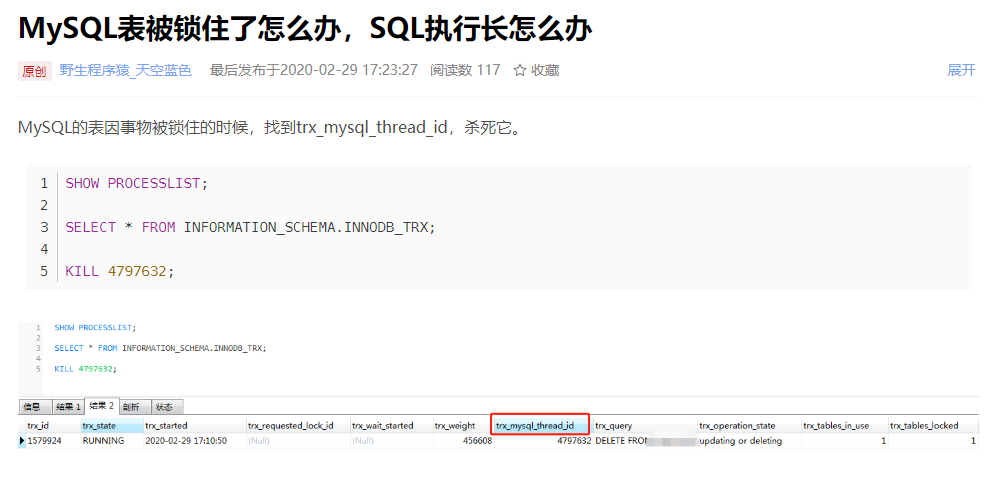Click code line SHOW PROCESSLIST;
This screenshot has height=502, width=995.
(x=136, y=183)
